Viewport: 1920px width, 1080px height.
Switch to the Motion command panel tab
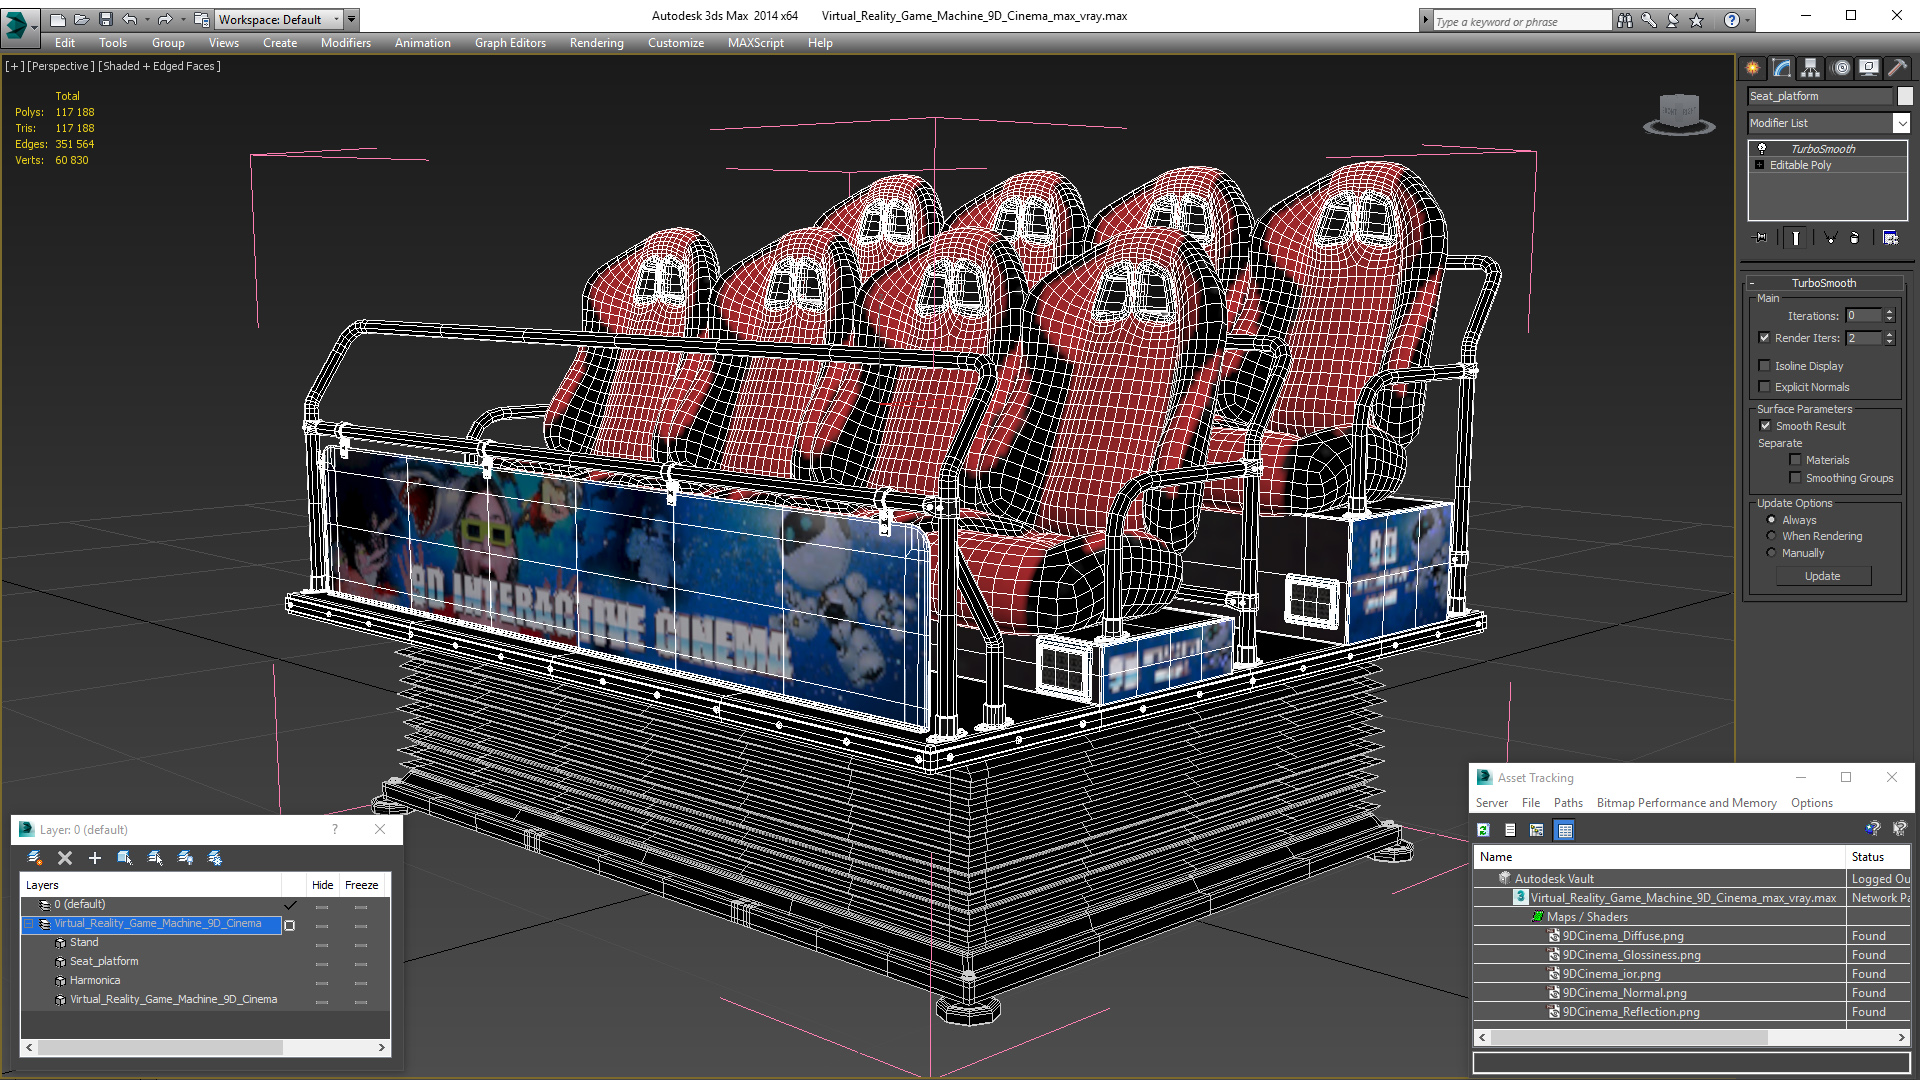tap(1841, 68)
